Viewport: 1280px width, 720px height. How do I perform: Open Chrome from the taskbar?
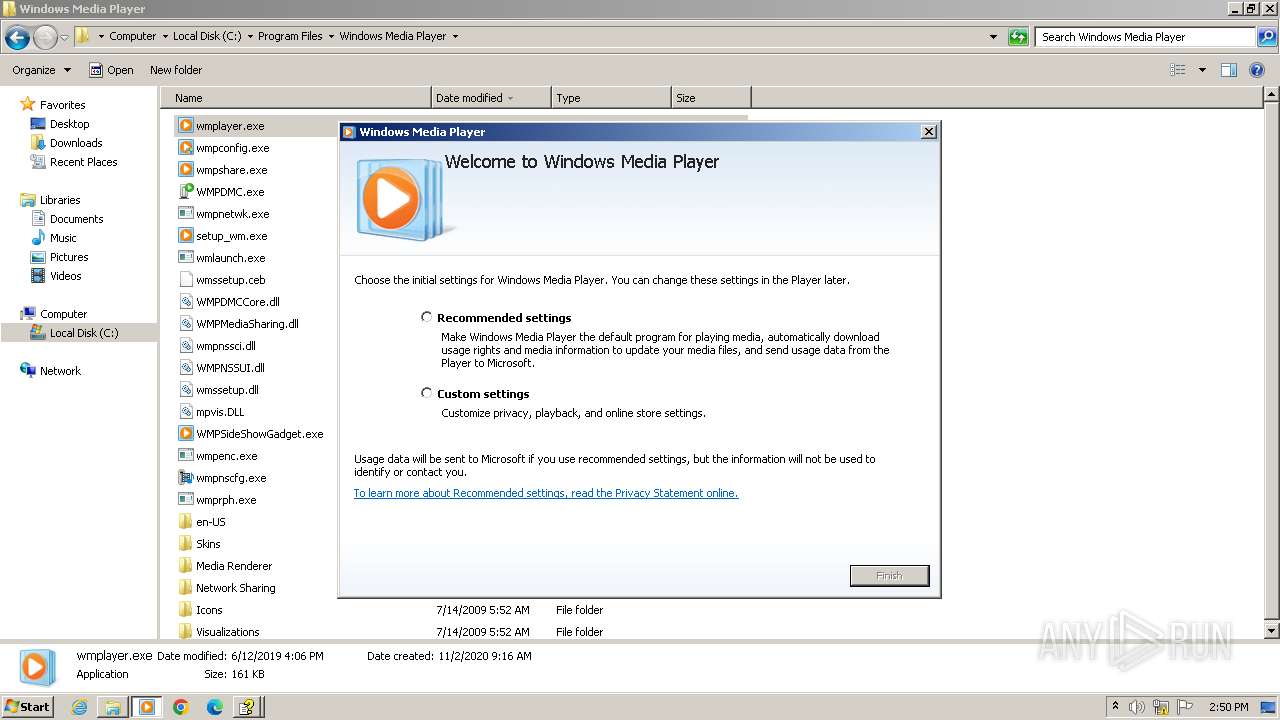tap(181, 707)
